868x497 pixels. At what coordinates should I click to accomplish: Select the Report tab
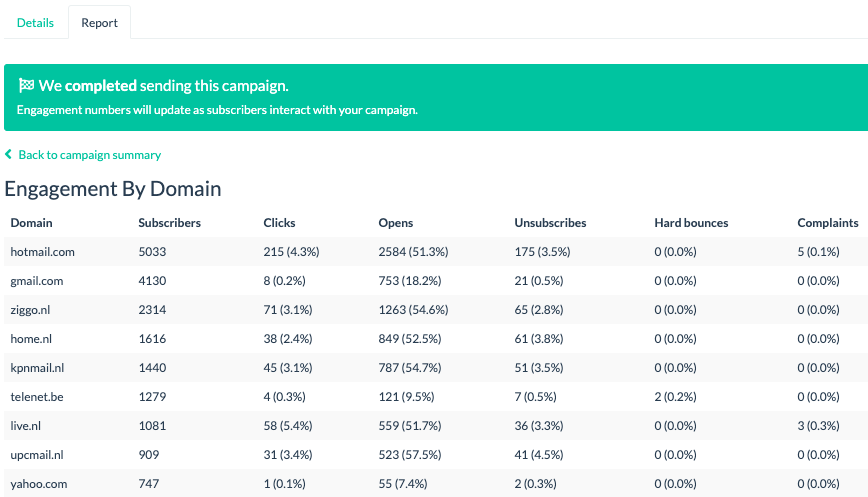[x=100, y=23]
